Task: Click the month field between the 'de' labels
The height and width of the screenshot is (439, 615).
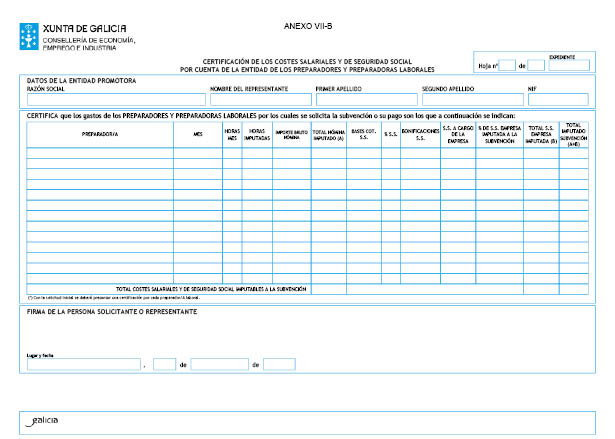Action: click(x=219, y=365)
